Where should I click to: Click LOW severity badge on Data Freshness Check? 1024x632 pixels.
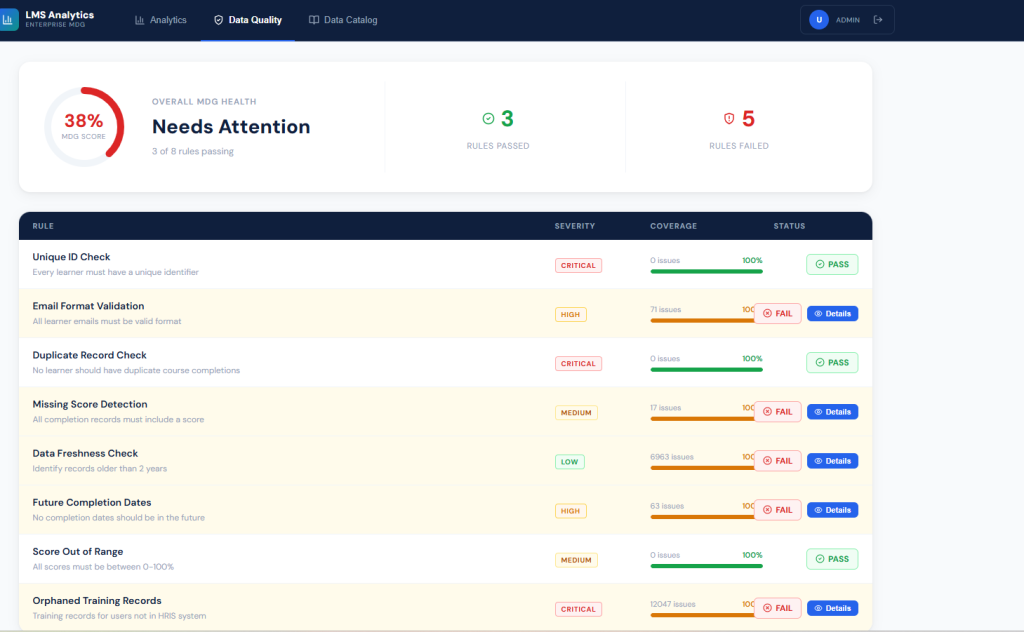(570, 462)
